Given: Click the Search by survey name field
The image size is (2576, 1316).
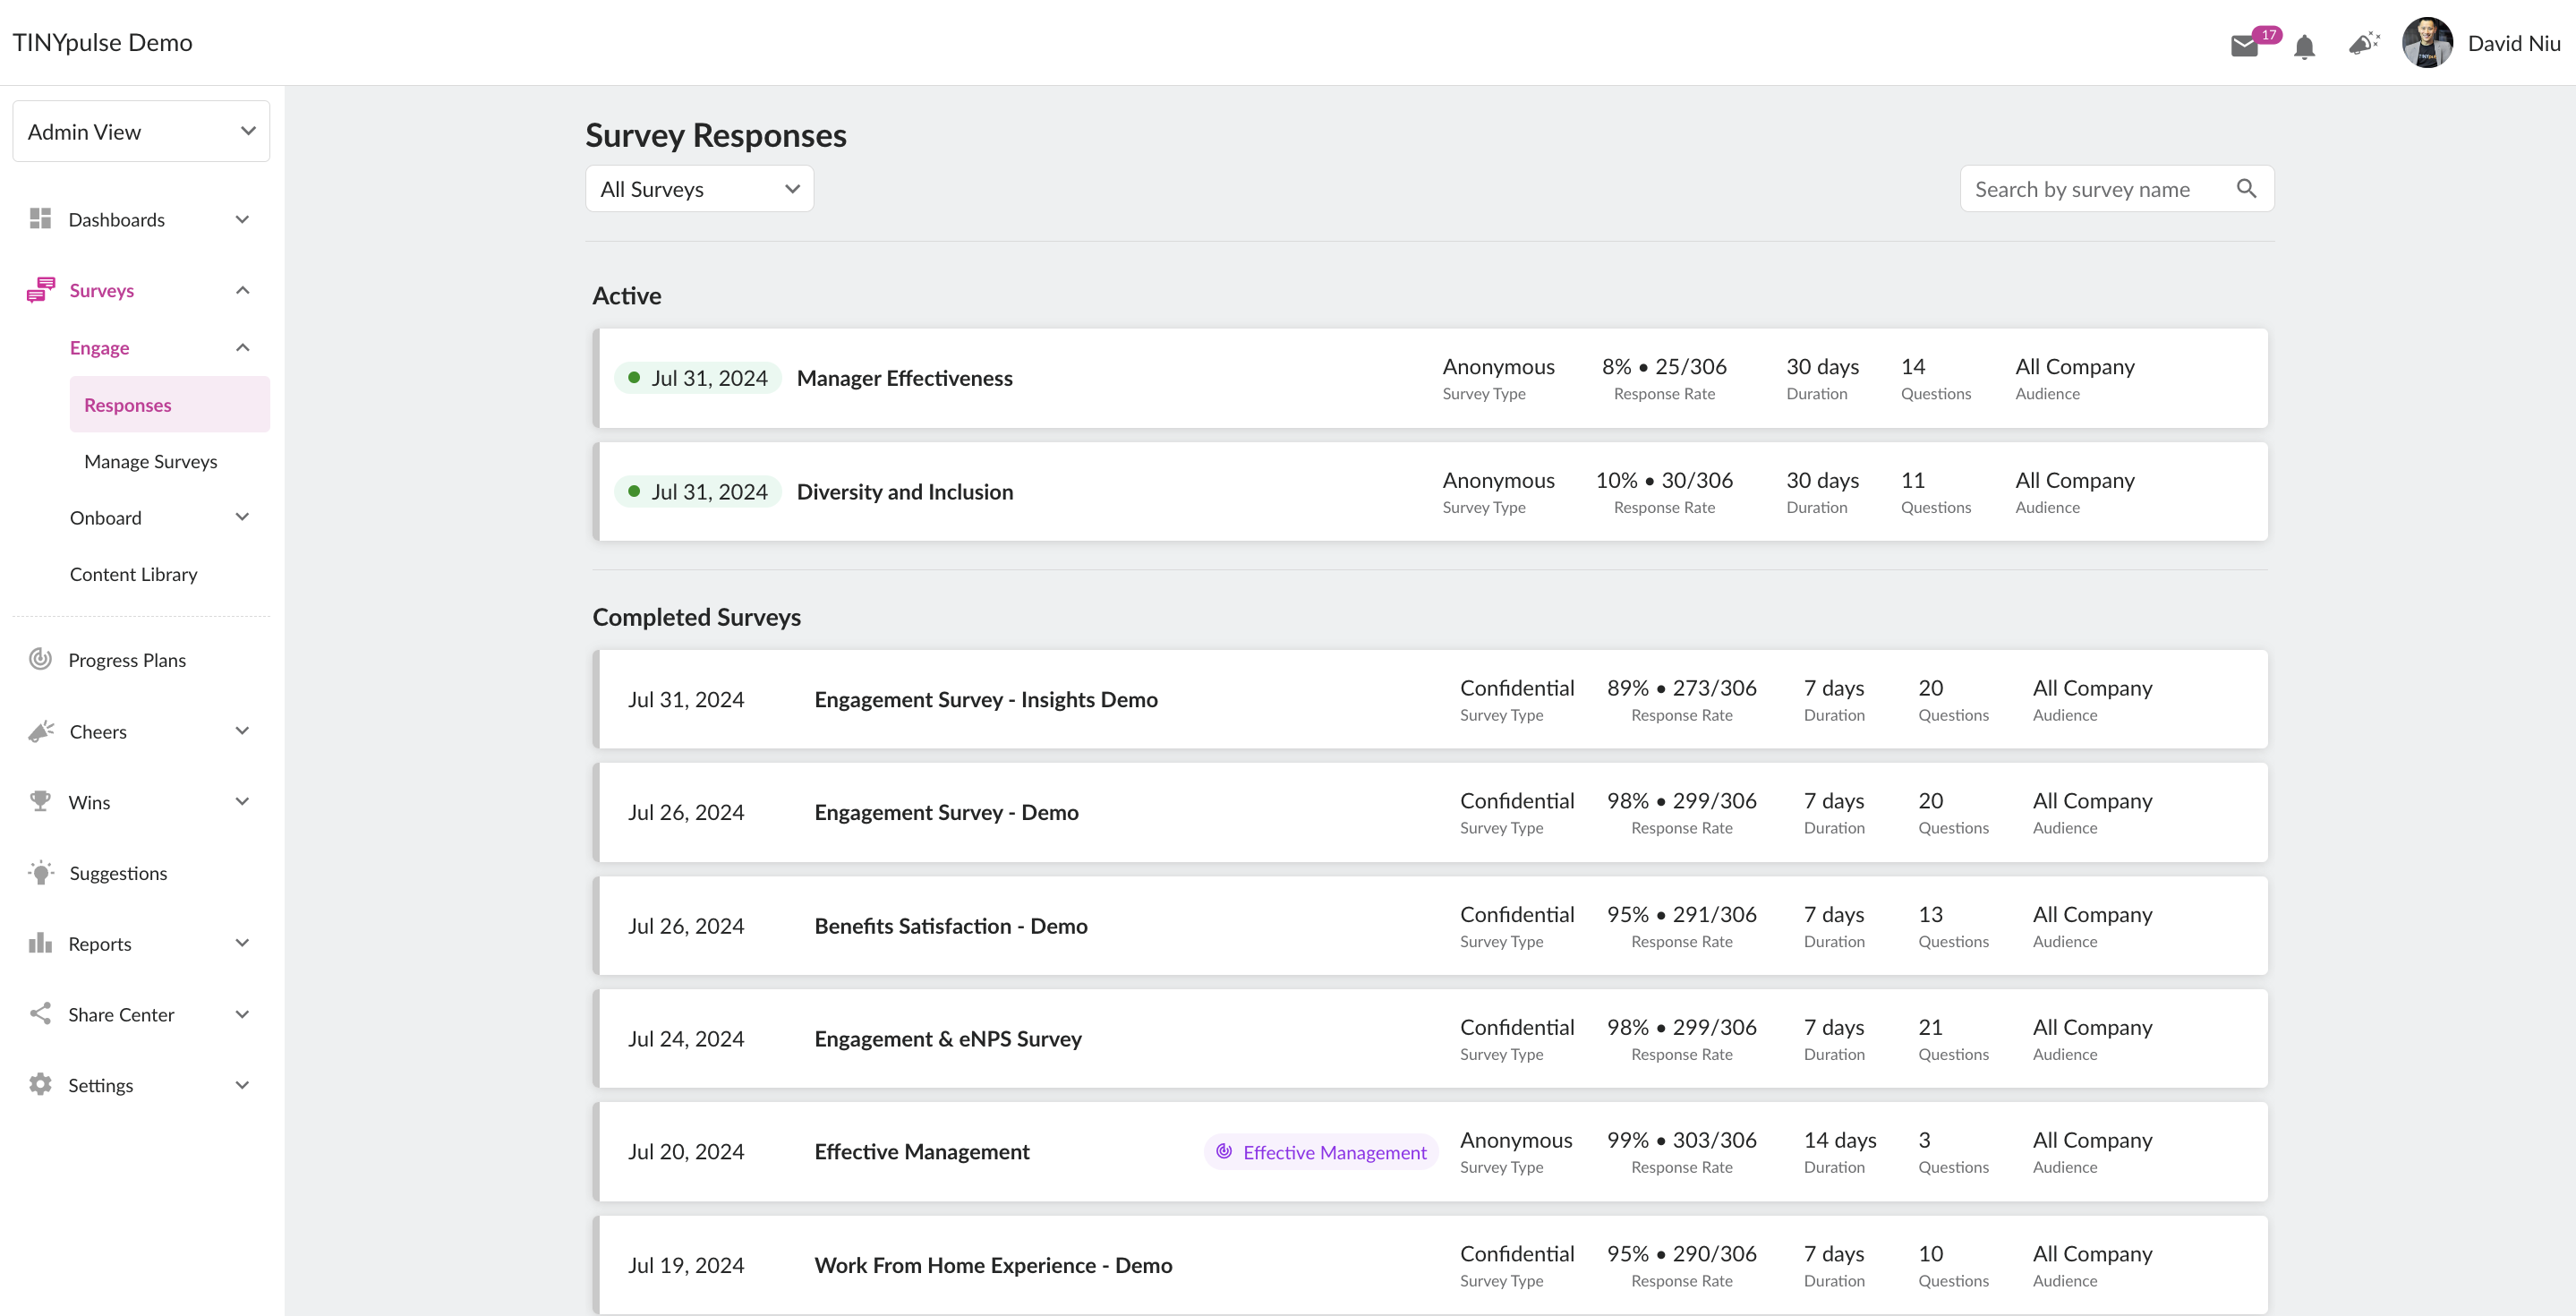Looking at the screenshot, I should point(2117,188).
